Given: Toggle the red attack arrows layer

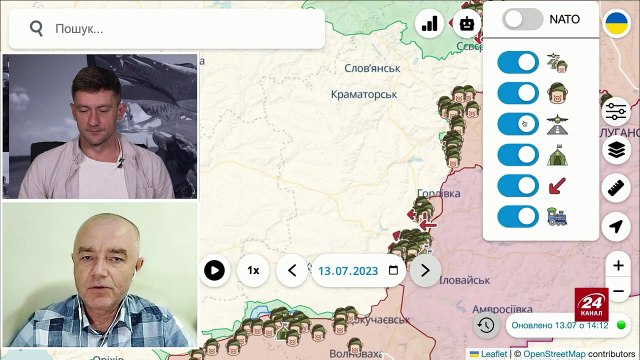Looking at the screenshot, I should coord(518,185).
